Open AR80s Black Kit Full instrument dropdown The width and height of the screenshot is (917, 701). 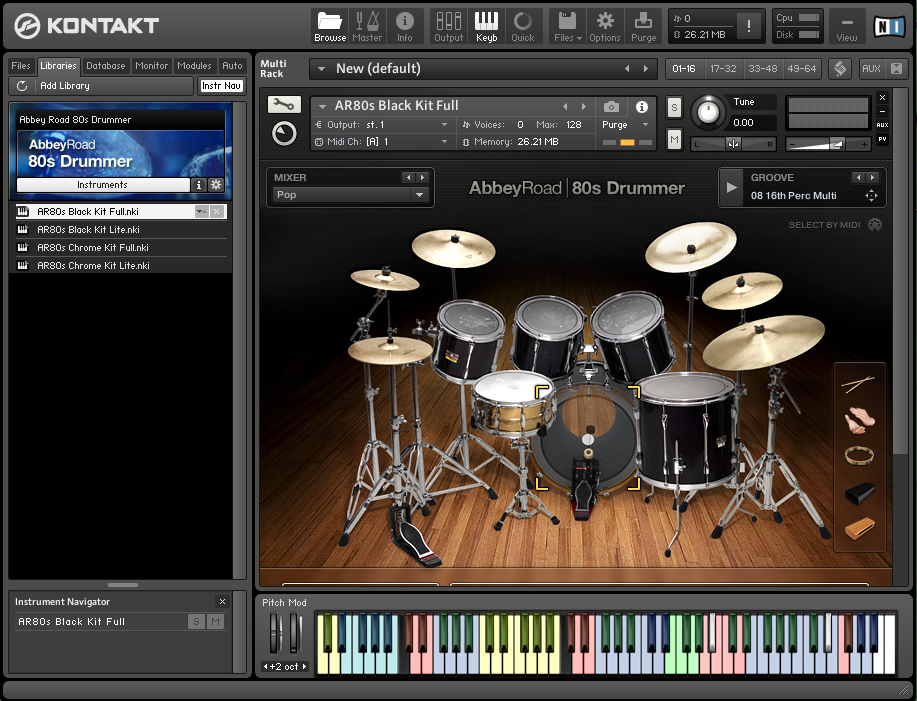pyautogui.click(x=322, y=106)
